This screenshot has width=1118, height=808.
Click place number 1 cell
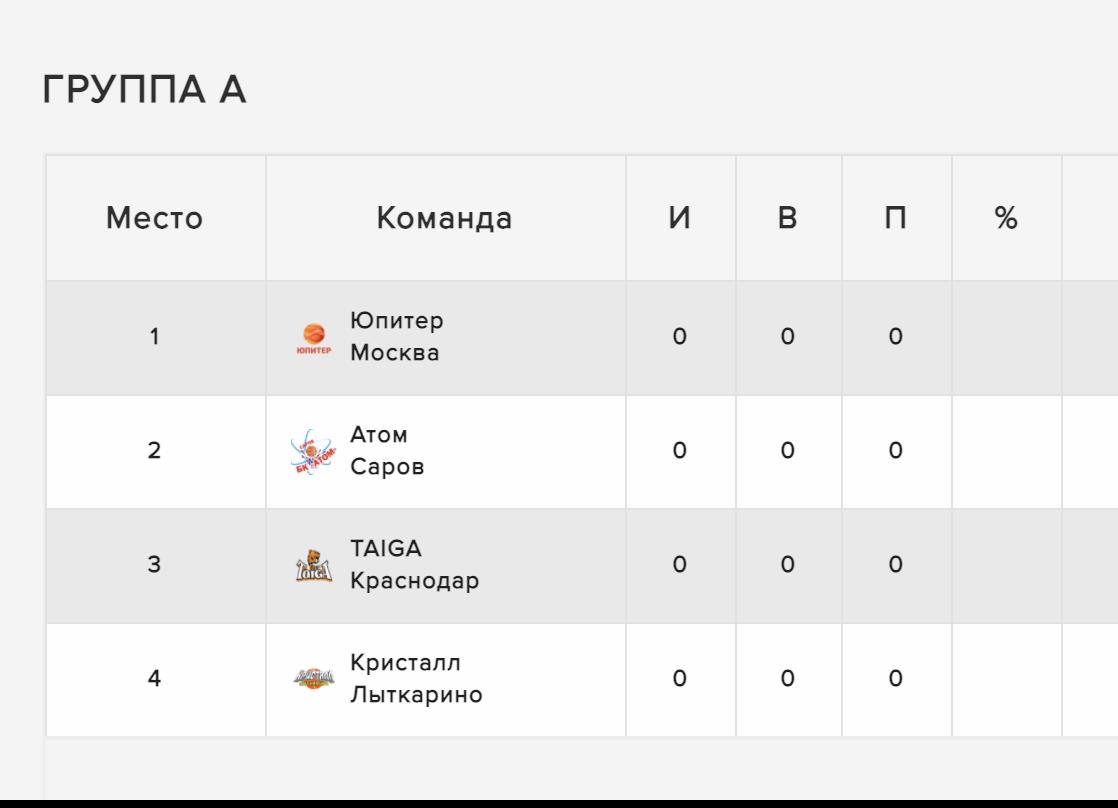coord(155,338)
